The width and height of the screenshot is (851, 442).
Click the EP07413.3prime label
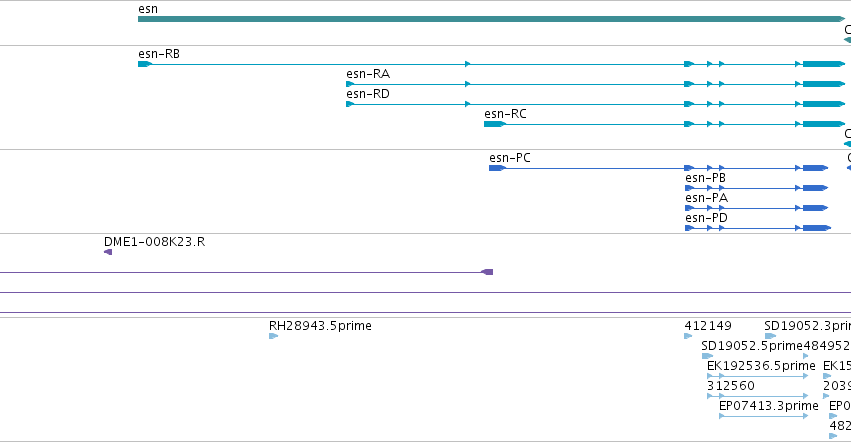point(769,406)
